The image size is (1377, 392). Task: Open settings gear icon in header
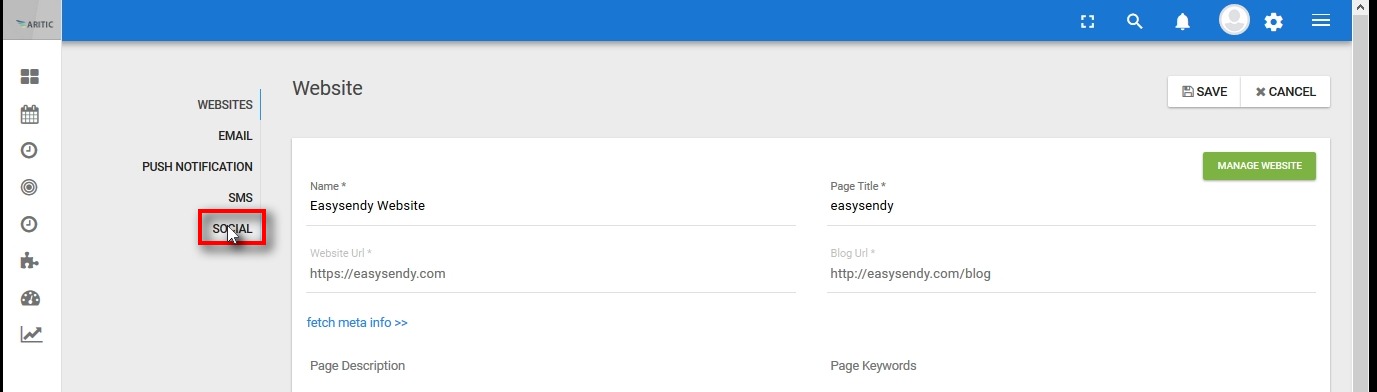click(x=1273, y=21)
